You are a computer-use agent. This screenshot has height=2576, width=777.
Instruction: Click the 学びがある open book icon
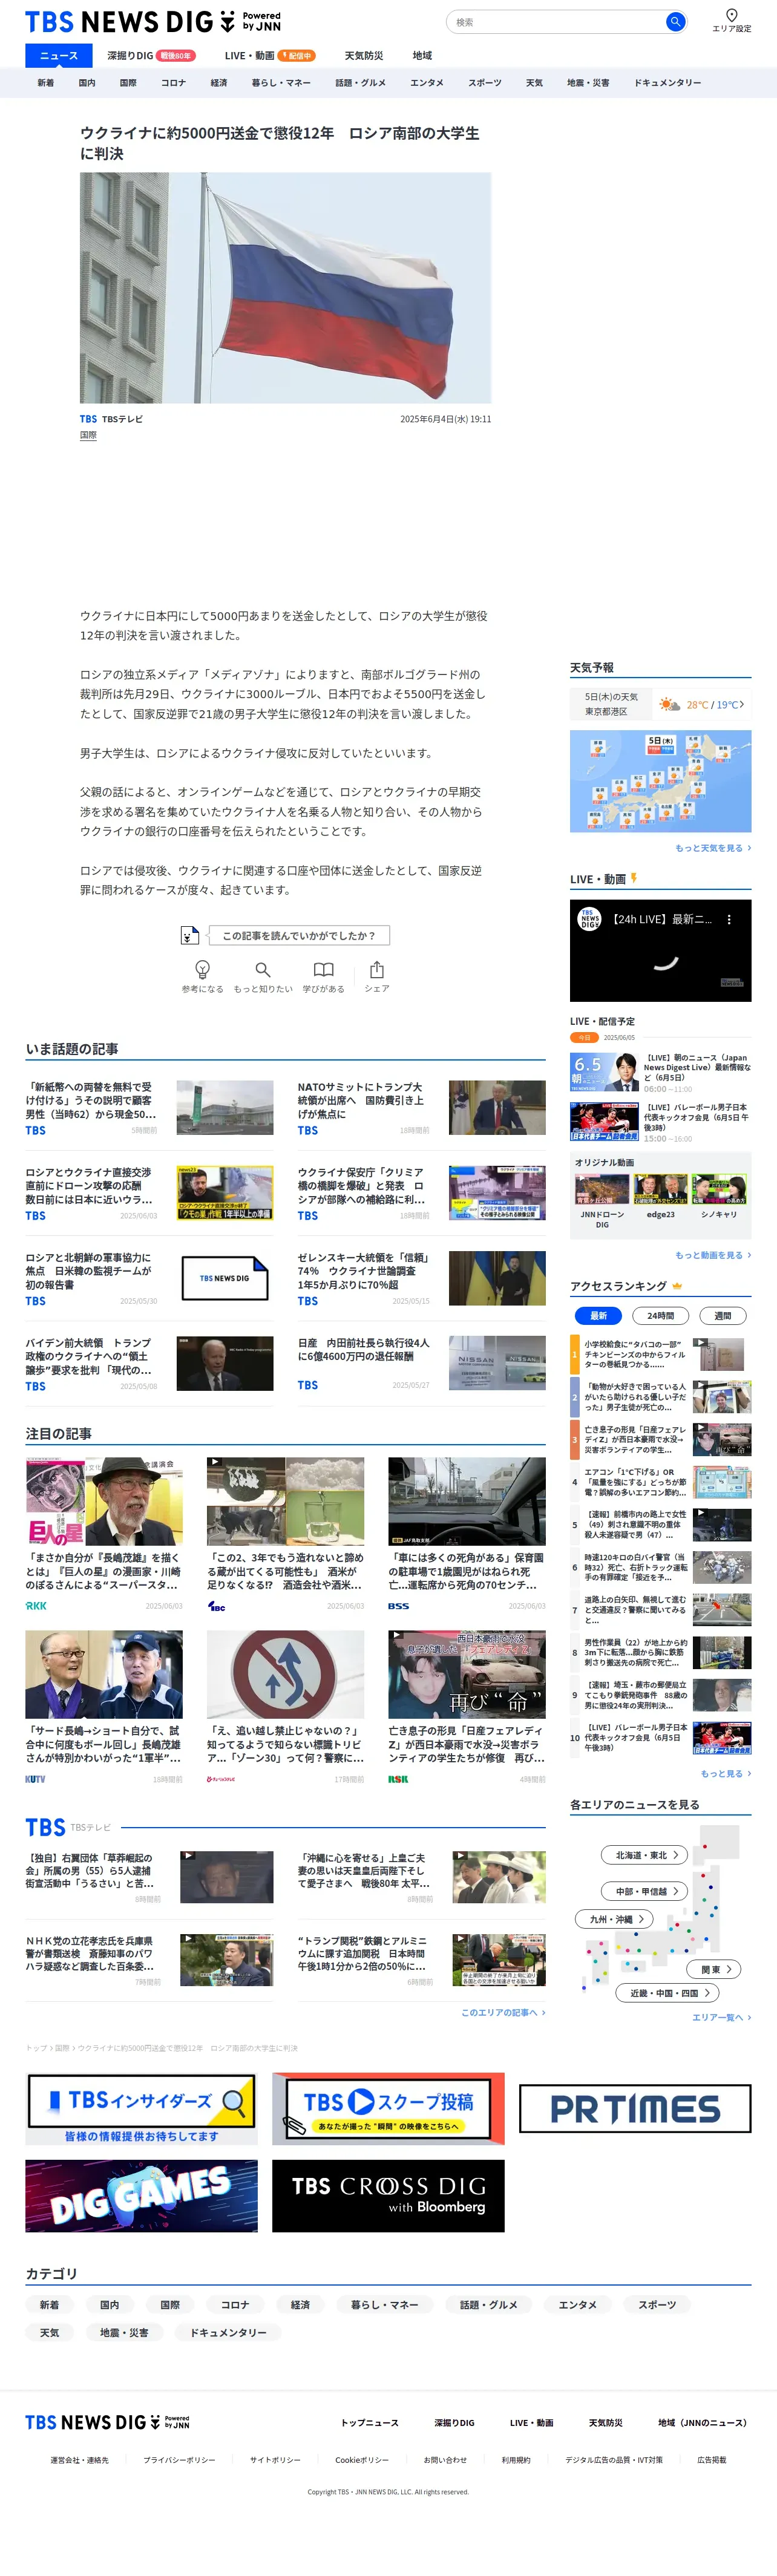click(323, 969)
